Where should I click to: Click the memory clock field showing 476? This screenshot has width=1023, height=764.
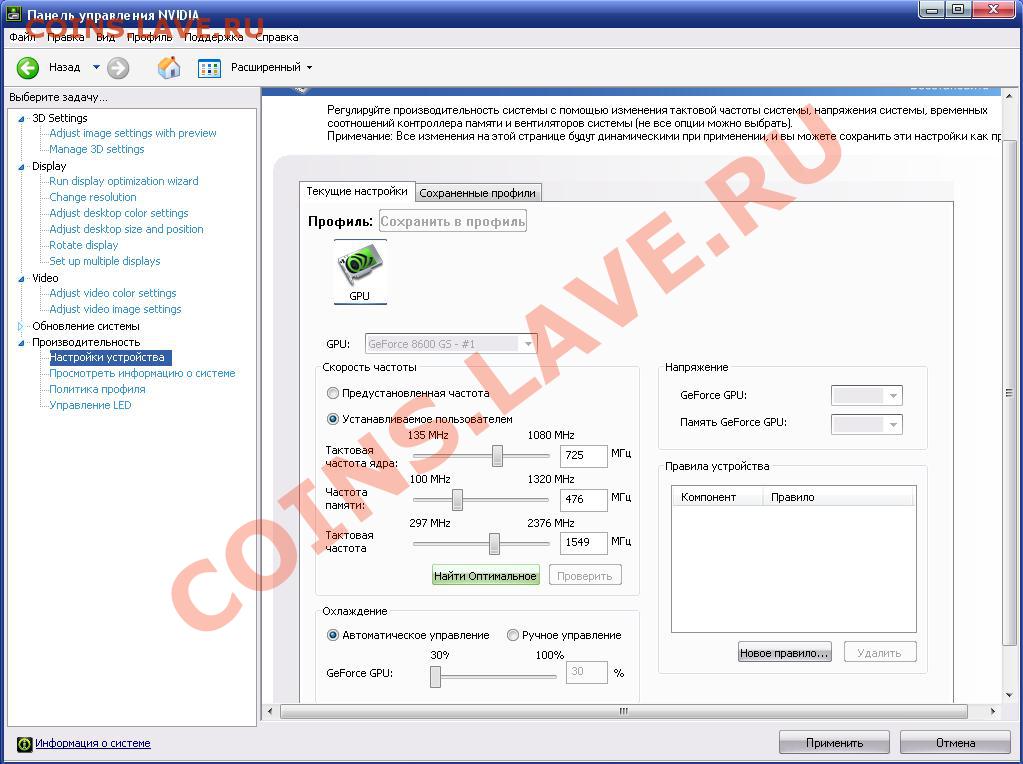pos(584,499)
